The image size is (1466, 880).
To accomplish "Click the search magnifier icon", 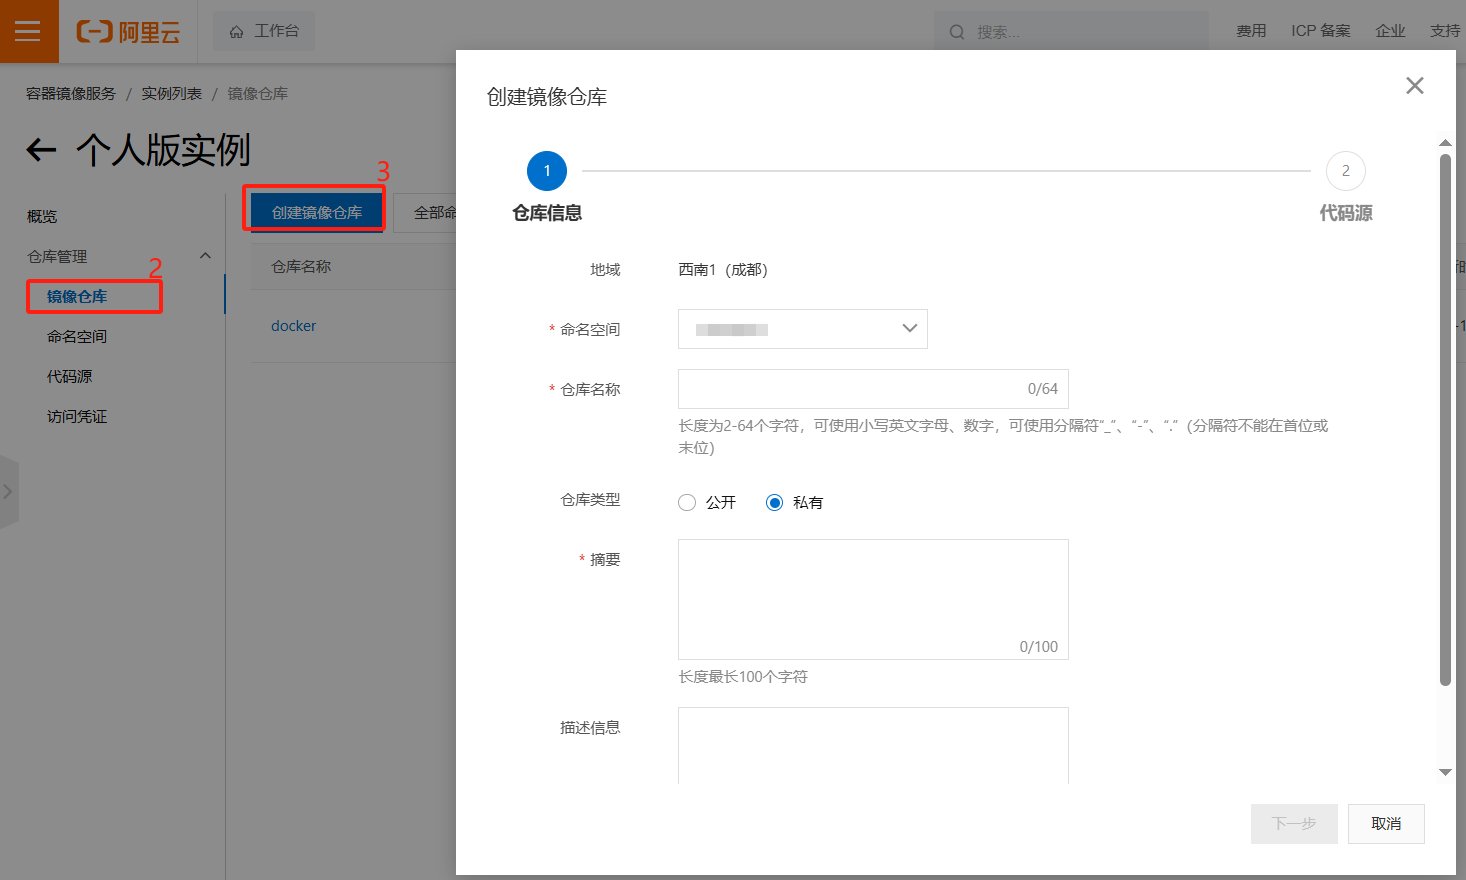I will pyautogui.click(x=956, y=31).
